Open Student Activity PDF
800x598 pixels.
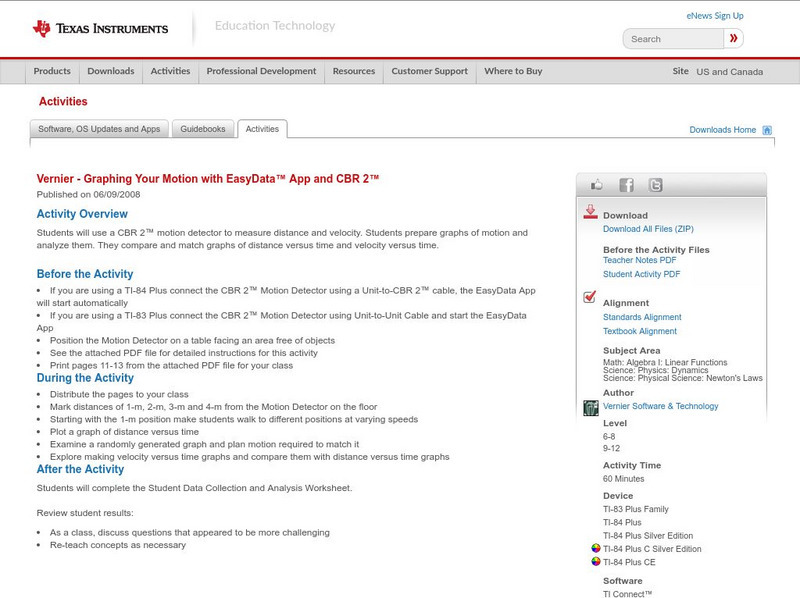(641, 274)
